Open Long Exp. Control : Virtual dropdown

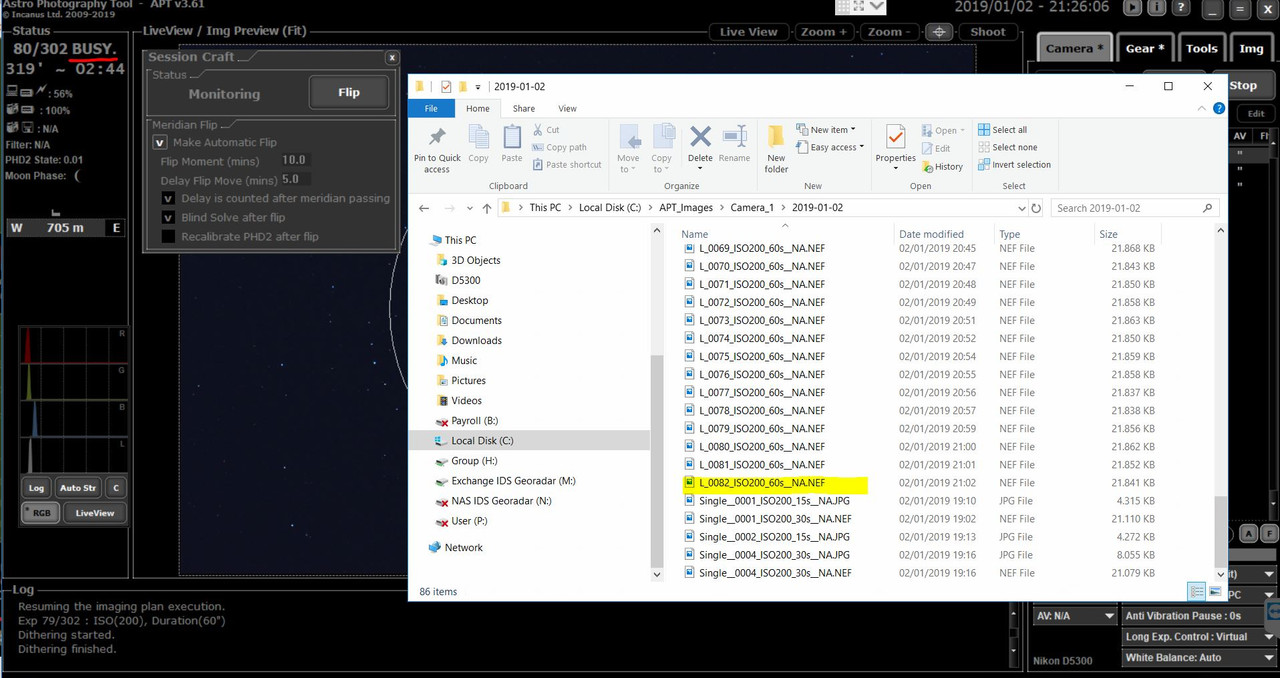pyautogui.click(x=1199, y=637)
